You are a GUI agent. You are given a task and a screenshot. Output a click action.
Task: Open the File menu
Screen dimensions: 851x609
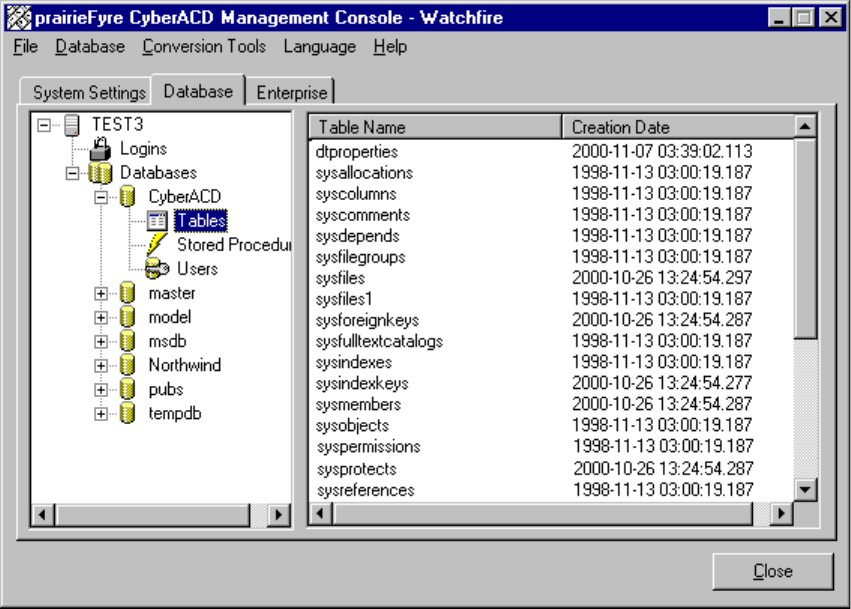point(26,47)
